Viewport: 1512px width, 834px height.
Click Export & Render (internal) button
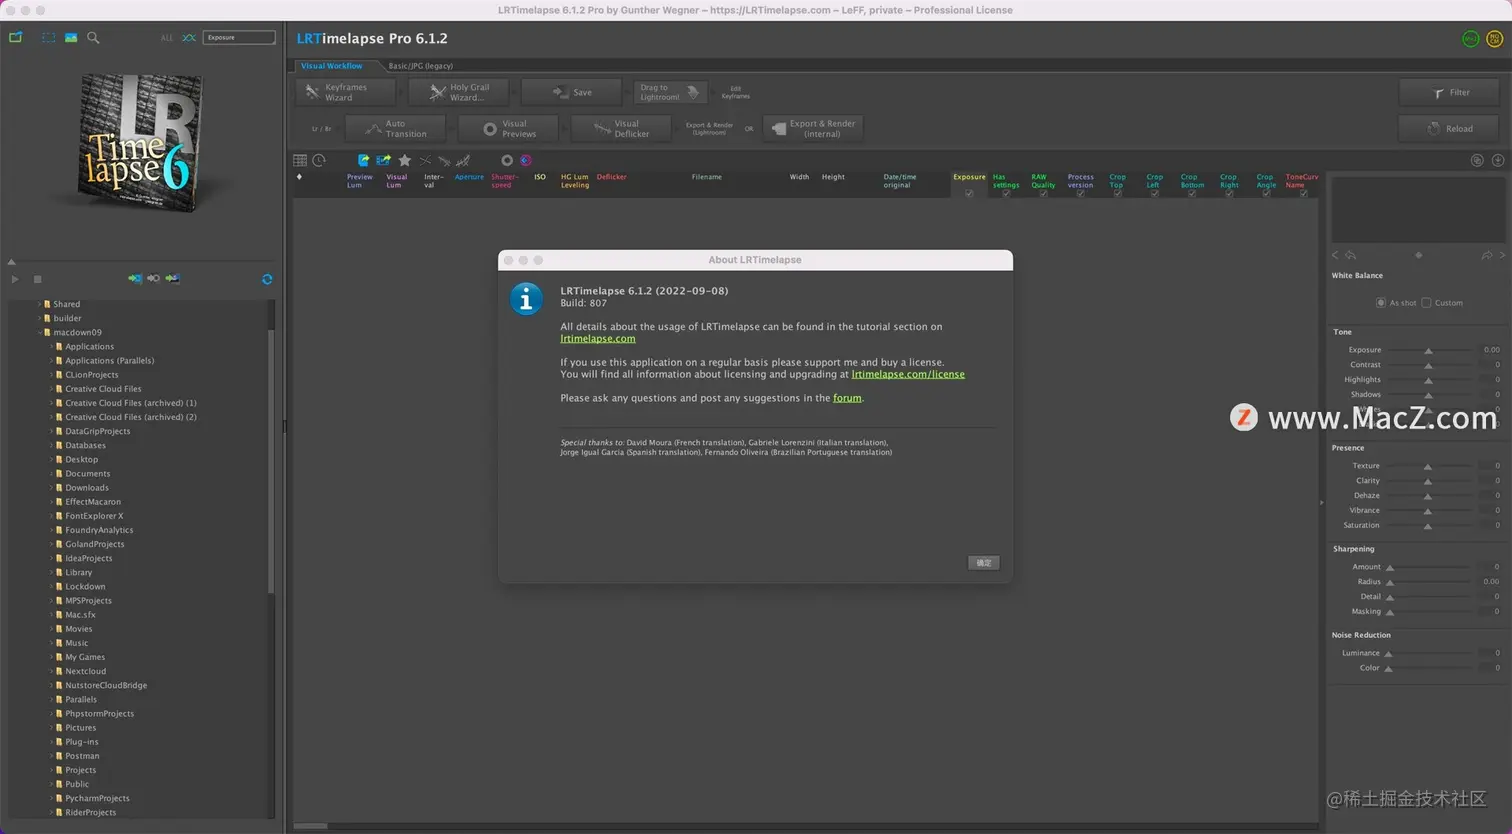(x=813, y=128)
